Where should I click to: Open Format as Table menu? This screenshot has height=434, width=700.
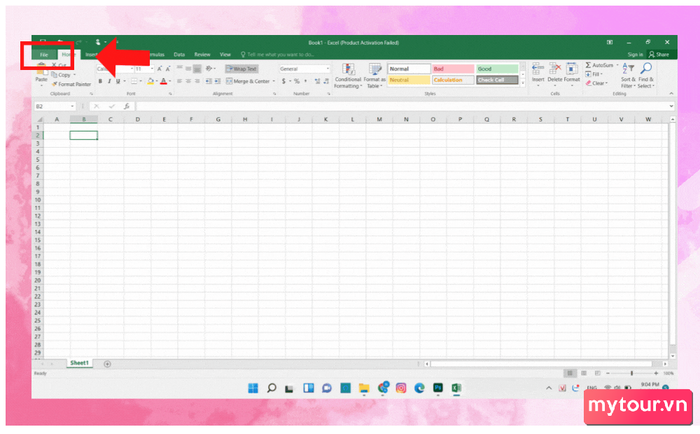[x=374, y=75]
